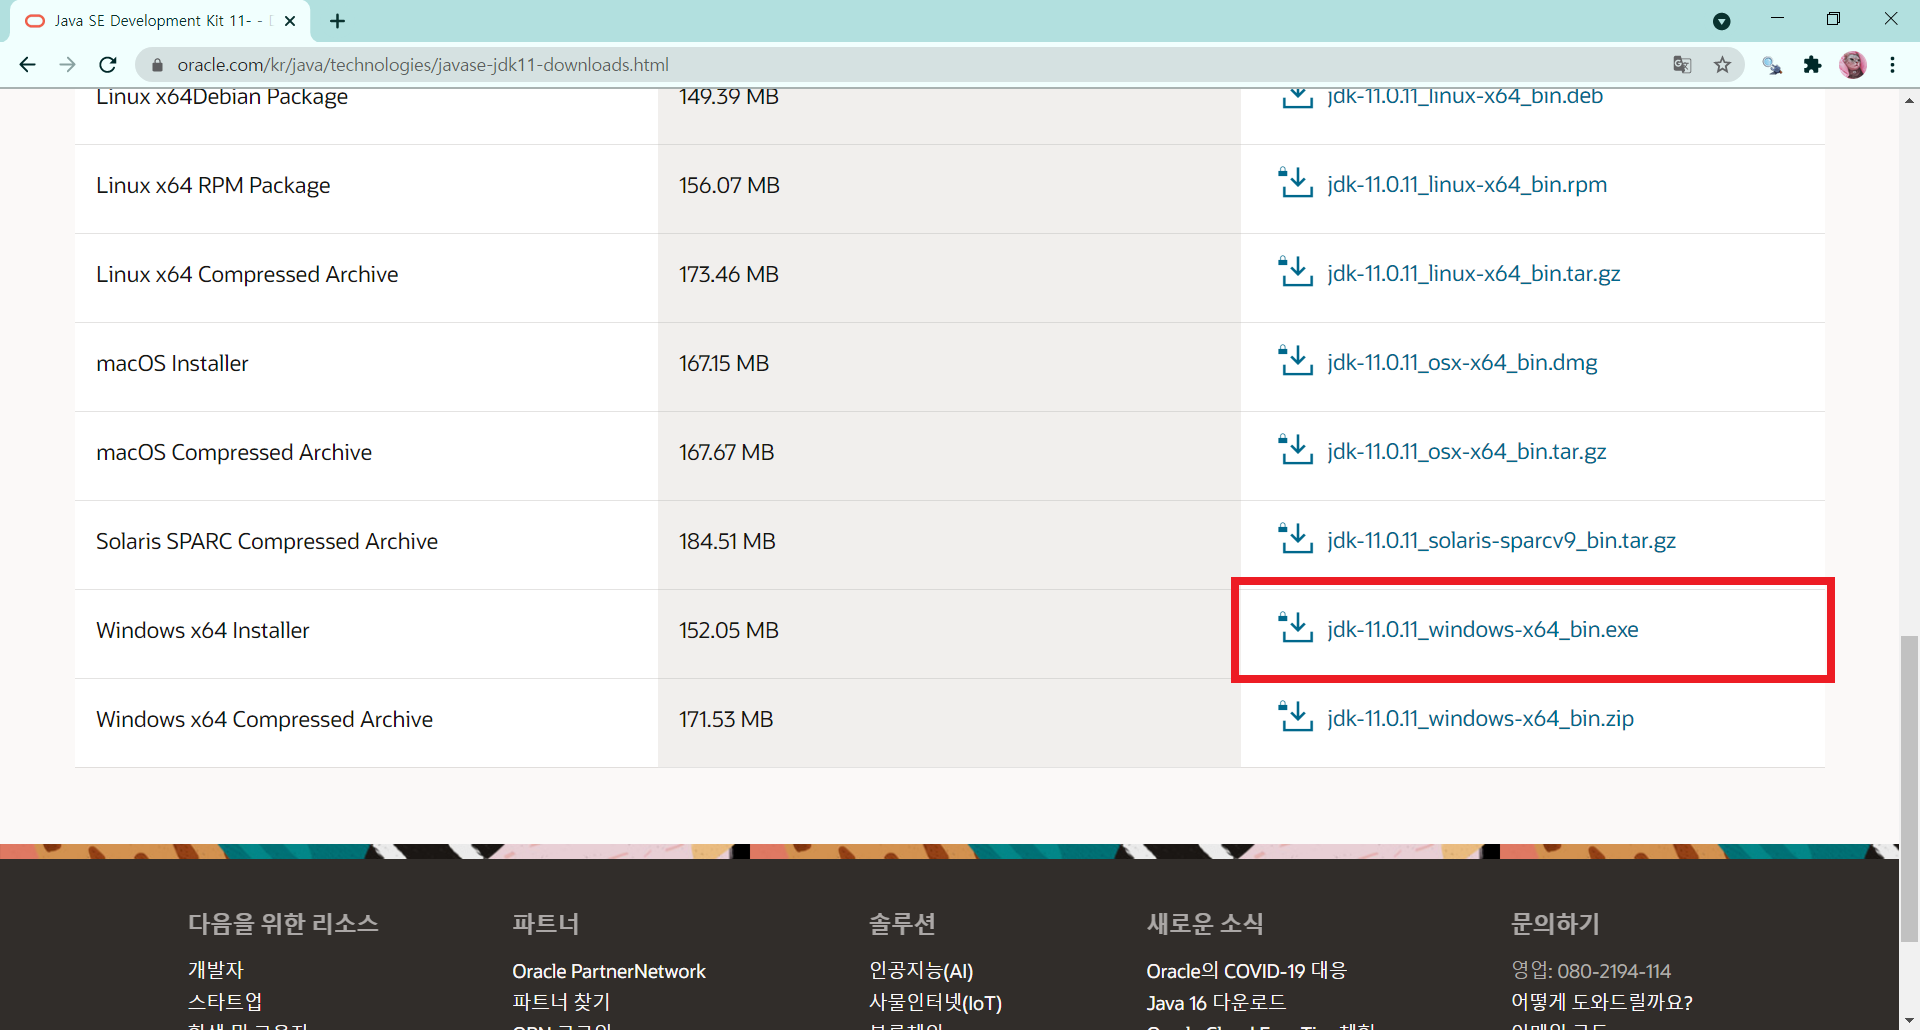Click download icon for osx-x64_bin.tar.gz

pyautogui.click(x=1296, y=450)
